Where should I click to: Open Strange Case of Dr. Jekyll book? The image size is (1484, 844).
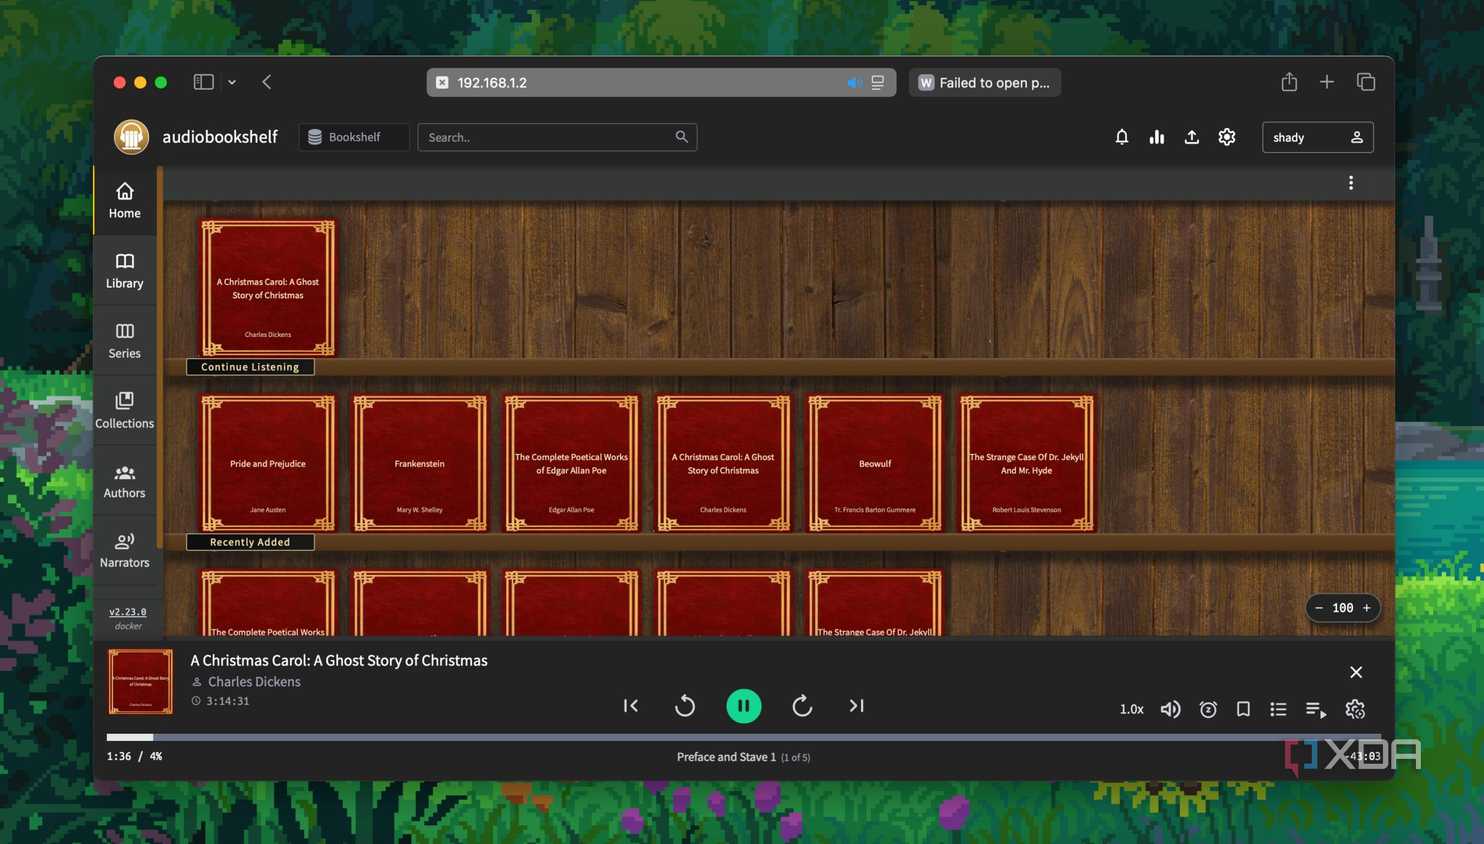click(x=1027, y=463)
